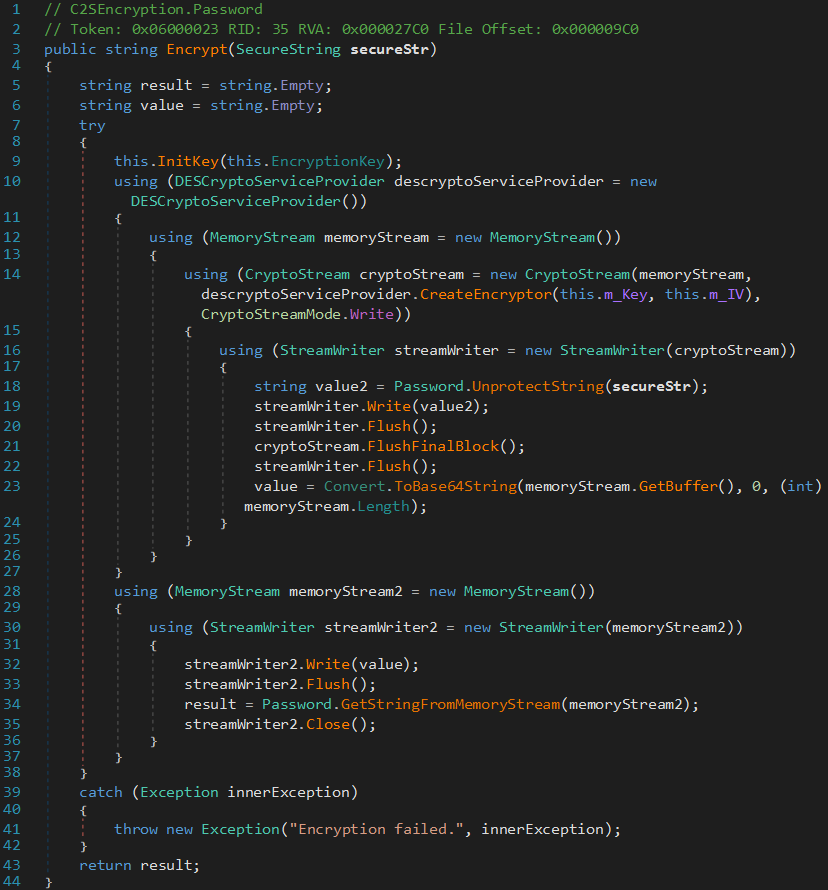
Task: Click the "memoryStream2" variable declared on line 28
Action: coord(346,591)
